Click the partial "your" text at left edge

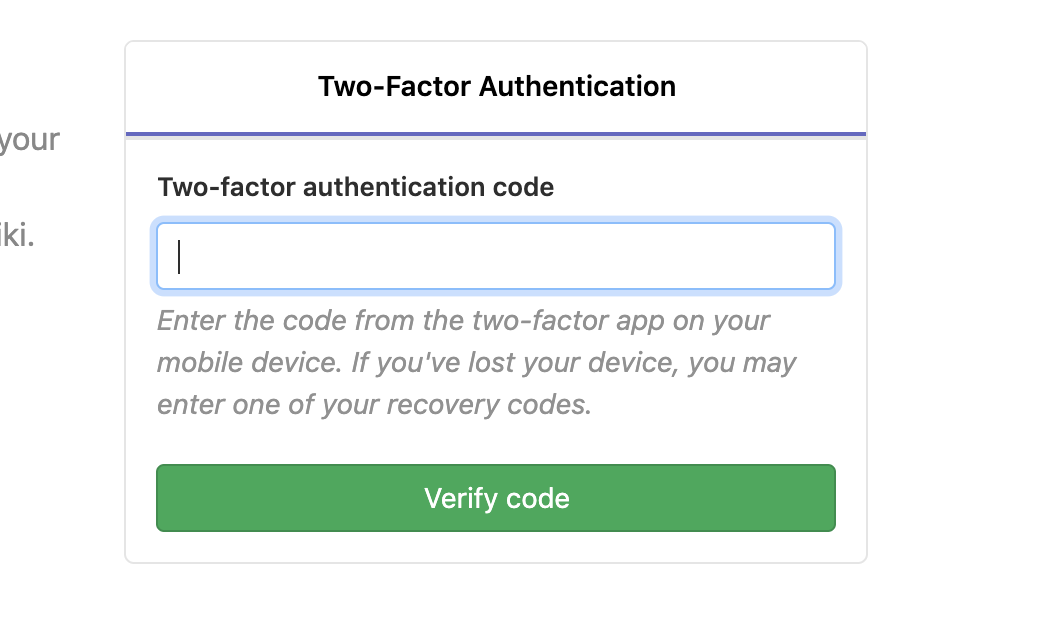pyautogui.click(x=30, y=139)
